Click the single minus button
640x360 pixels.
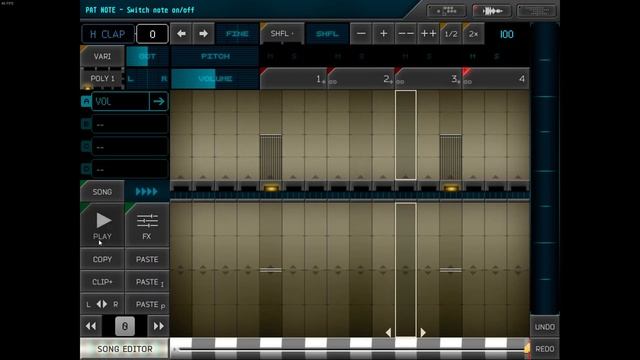click(361, 34)
